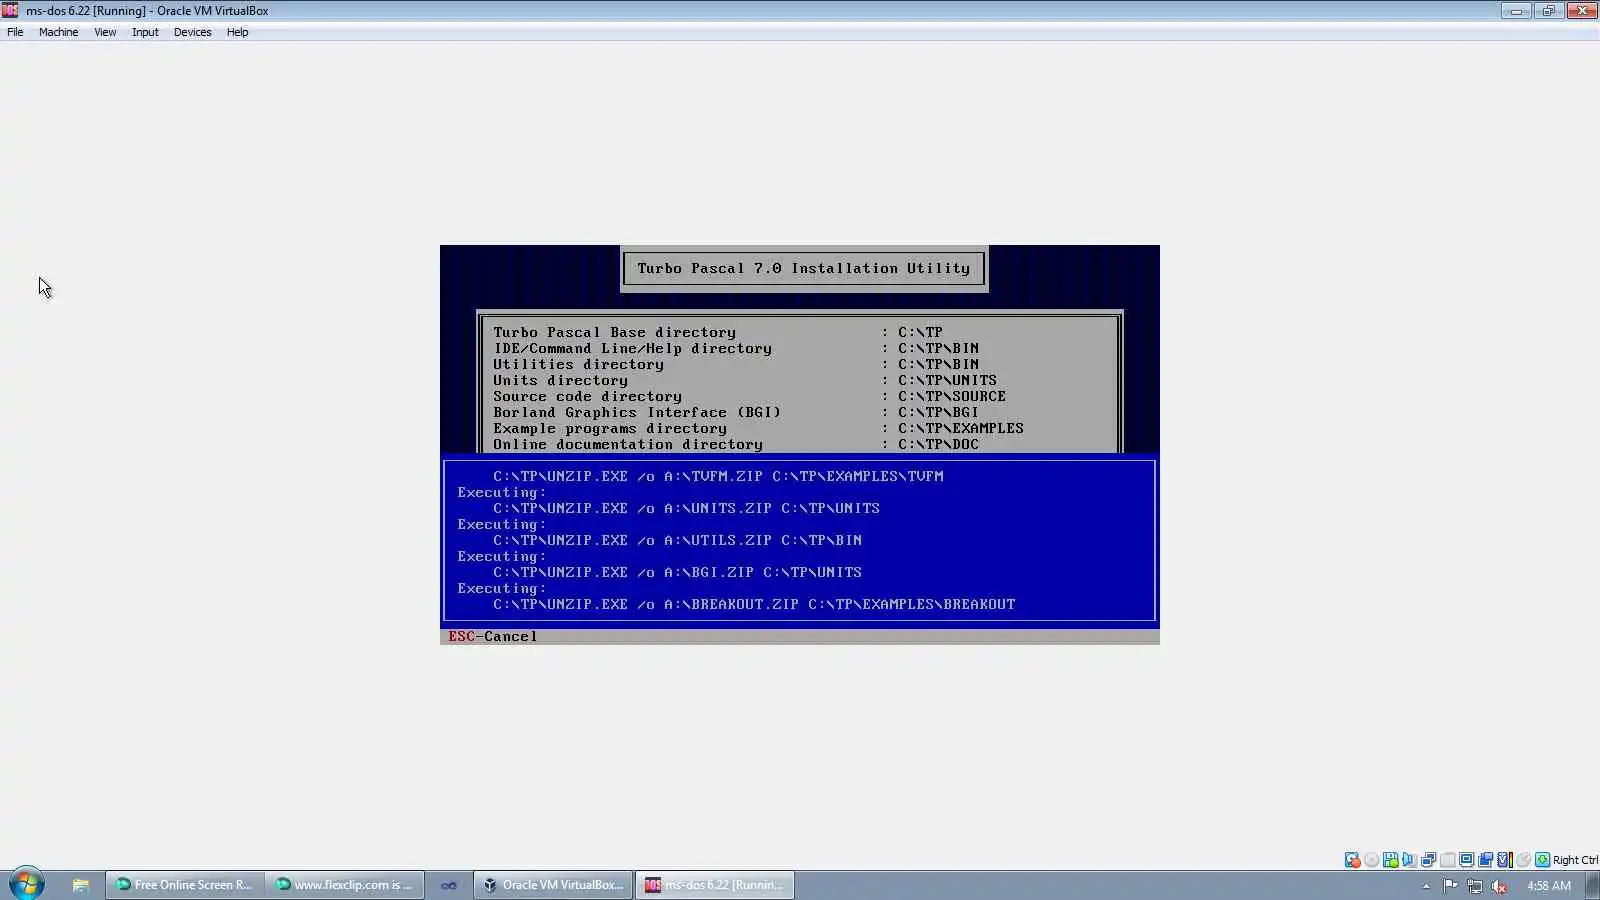Open the Input menu
The image size is (1600, 900).
145,32
